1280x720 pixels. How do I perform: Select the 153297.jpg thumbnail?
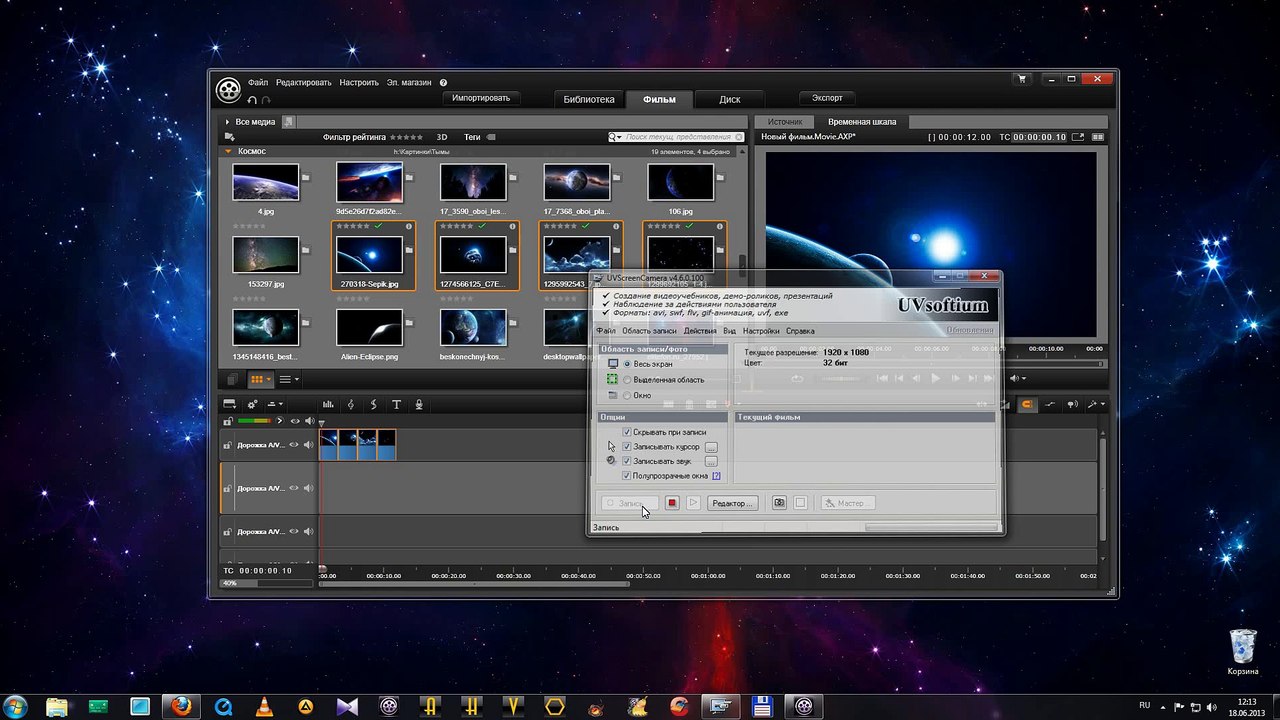click(265, 255)
